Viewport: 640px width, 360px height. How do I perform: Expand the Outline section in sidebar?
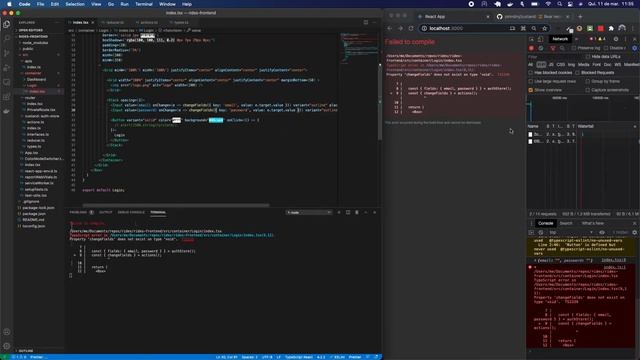(x=25, y=351)
